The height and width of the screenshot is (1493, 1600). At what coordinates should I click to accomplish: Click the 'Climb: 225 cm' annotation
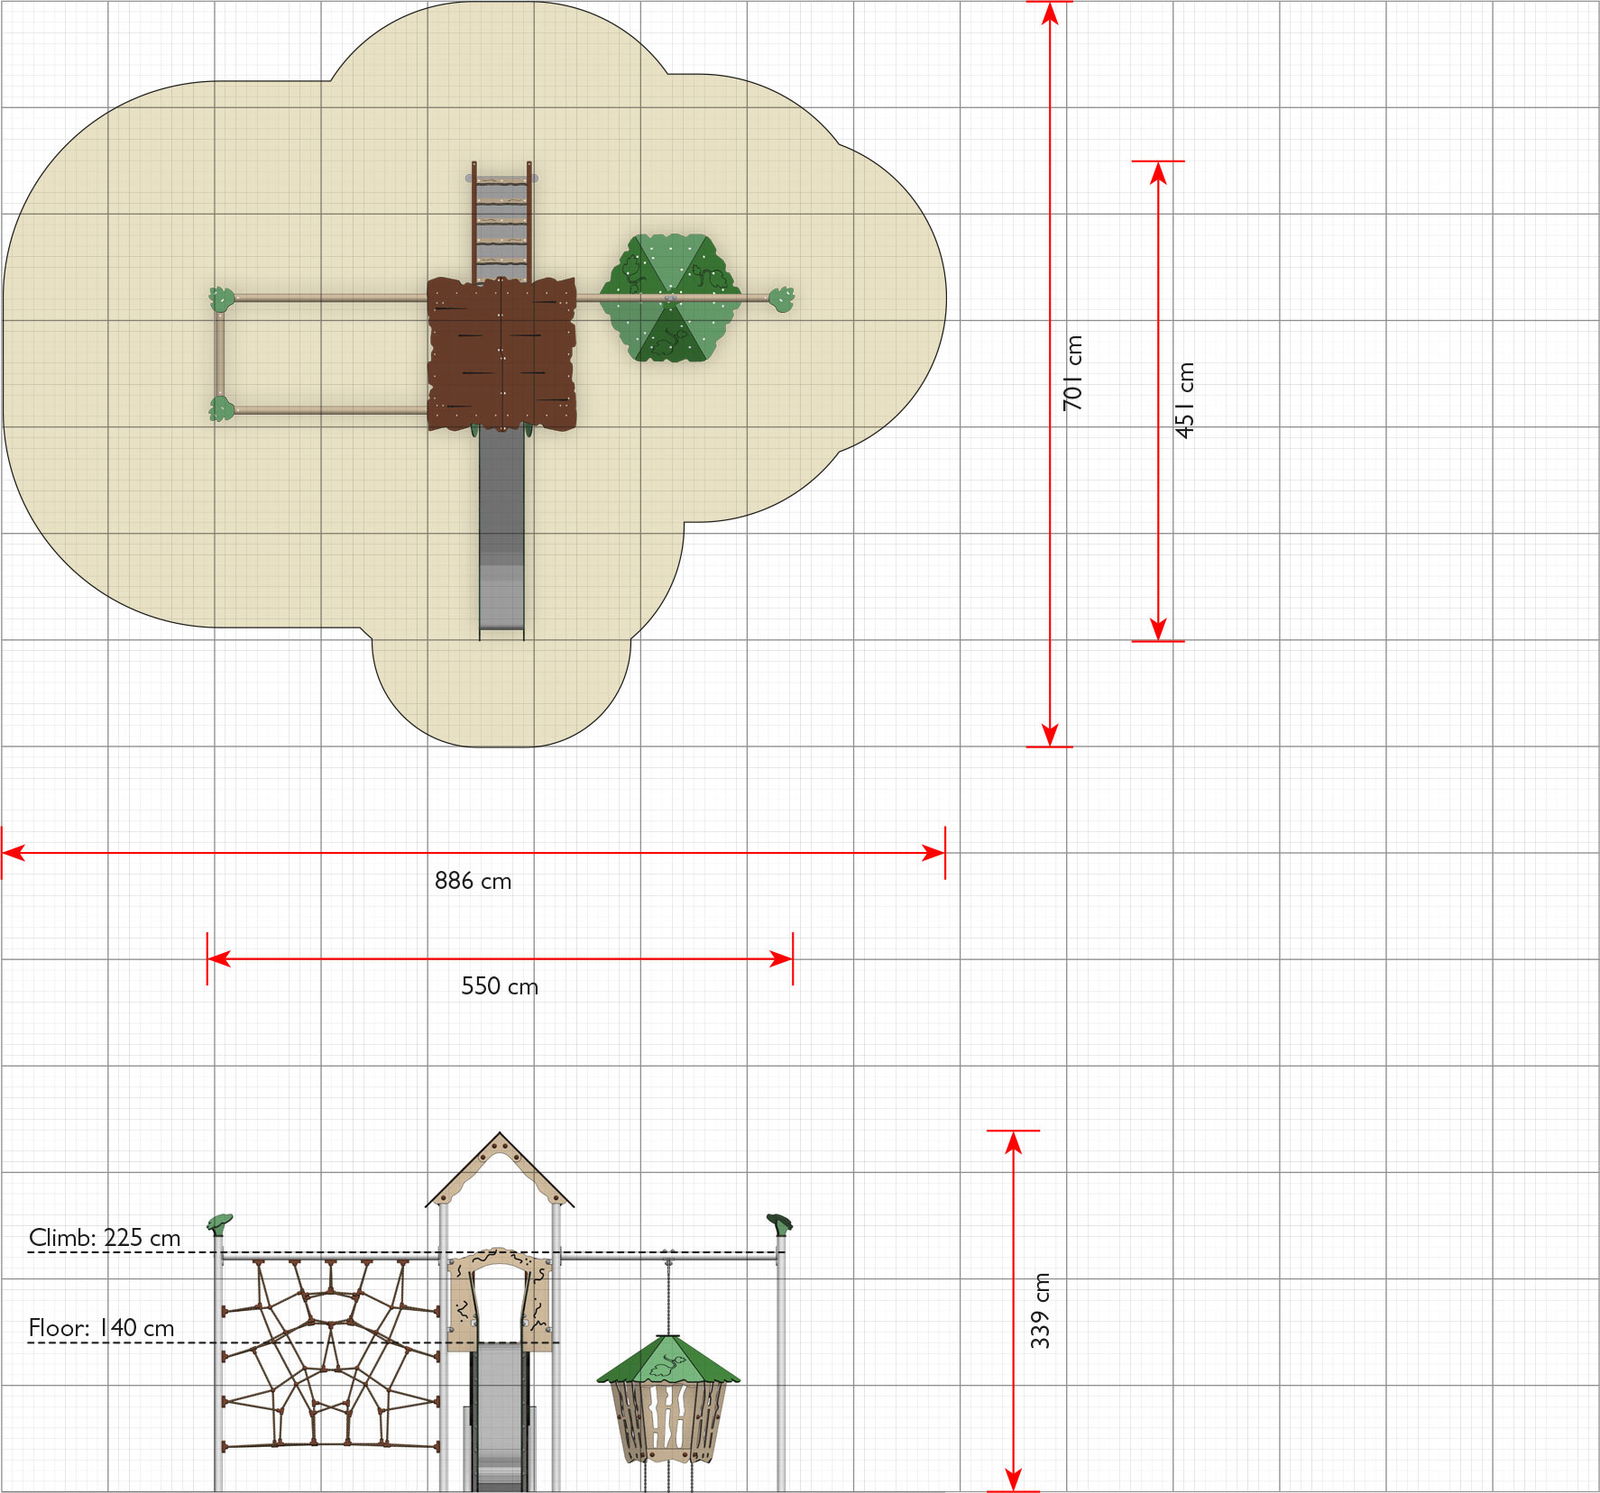[x=105, y=1238]
